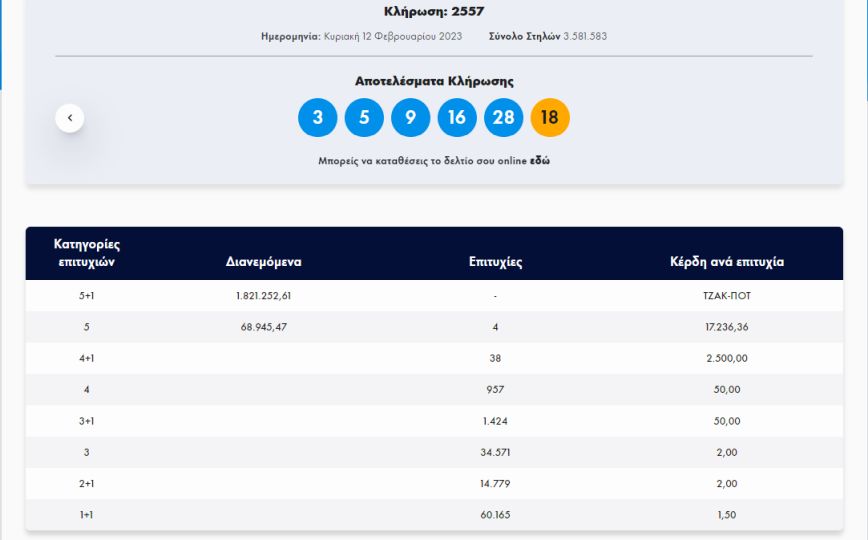
Task: Click the 17.236,36 winnings value
Action: click(x=726, y=327)
